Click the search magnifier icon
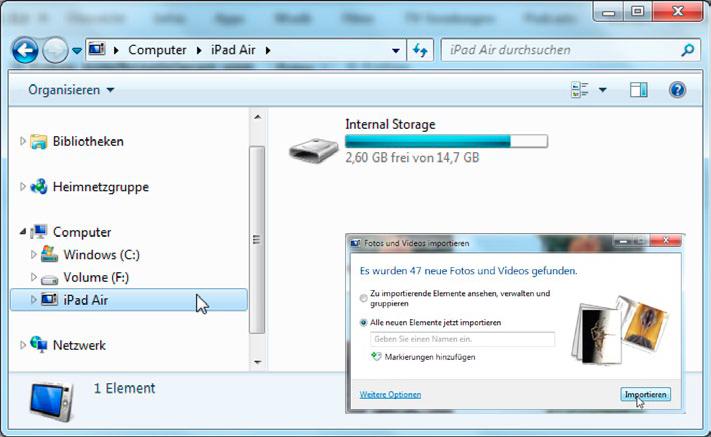This screenshot has height=437, width=711. [688, 50]
